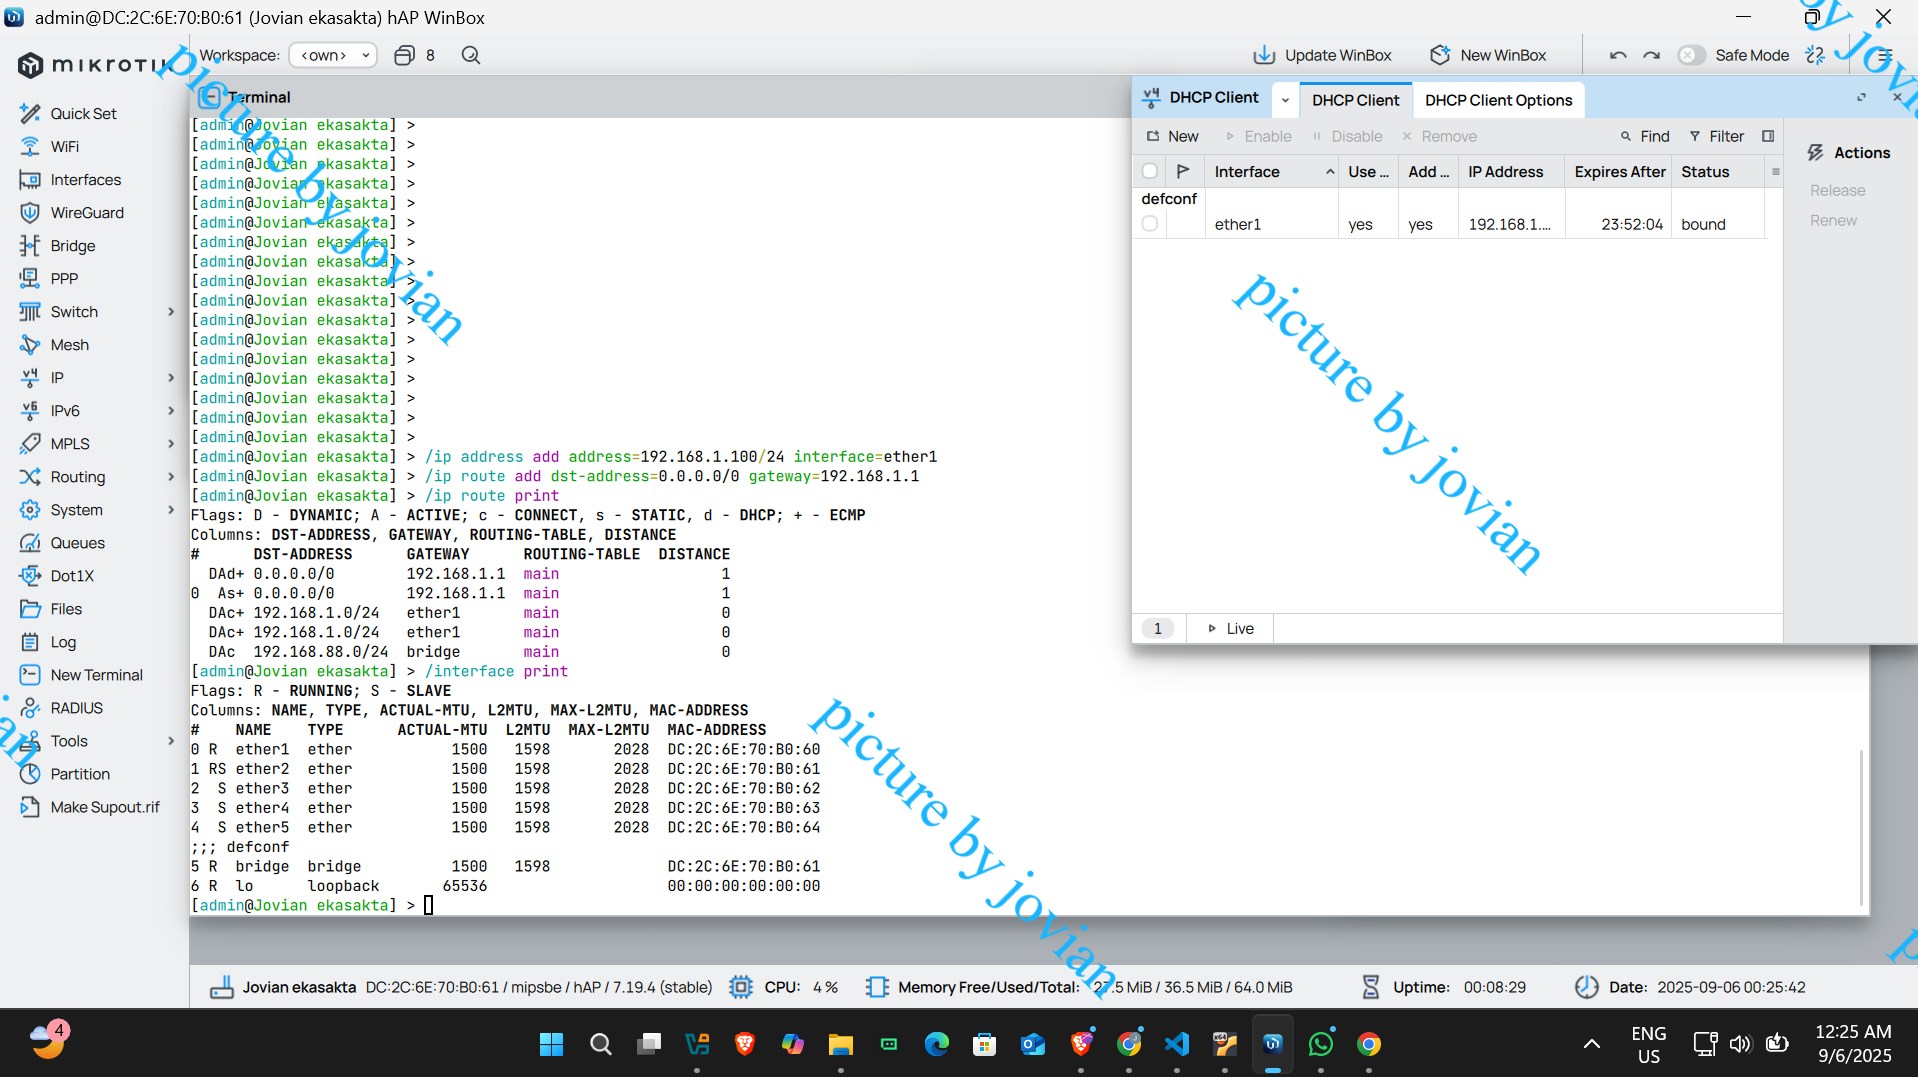Viewport: 1918px width, 1077px height.
Task: Switch to DHCP Client Options tab
Action: (1498, 100)
